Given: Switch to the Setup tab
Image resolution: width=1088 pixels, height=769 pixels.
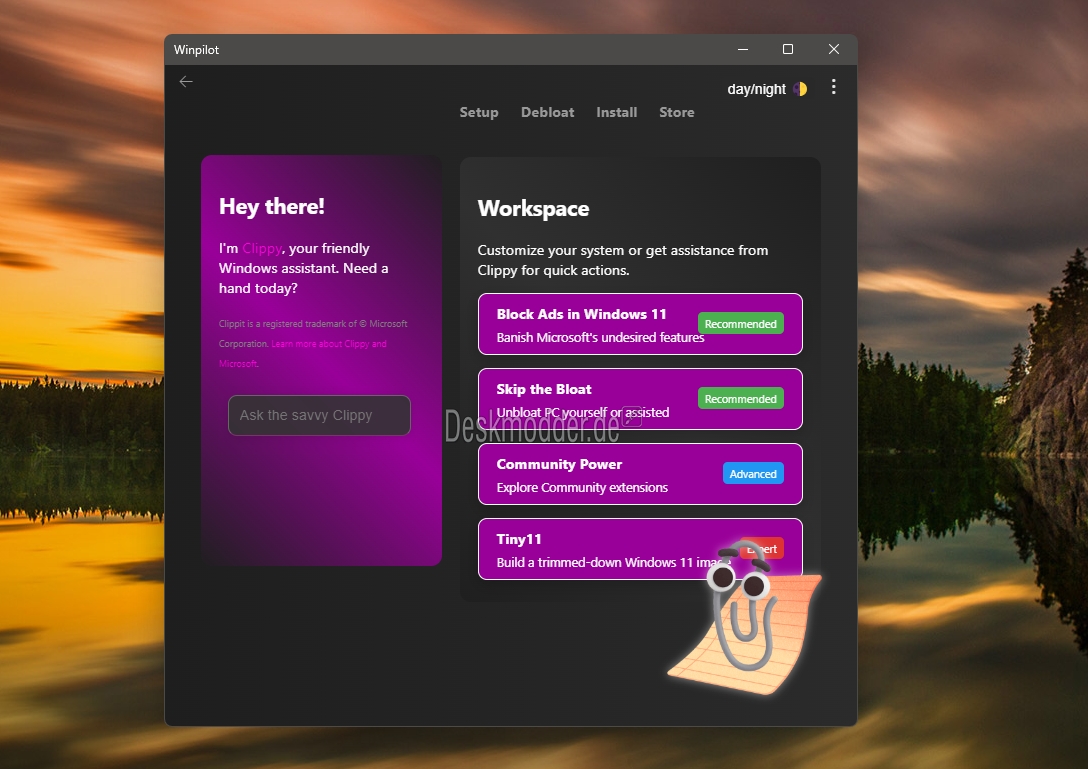Looking at the screenshot, I should [x=479, y=112].
